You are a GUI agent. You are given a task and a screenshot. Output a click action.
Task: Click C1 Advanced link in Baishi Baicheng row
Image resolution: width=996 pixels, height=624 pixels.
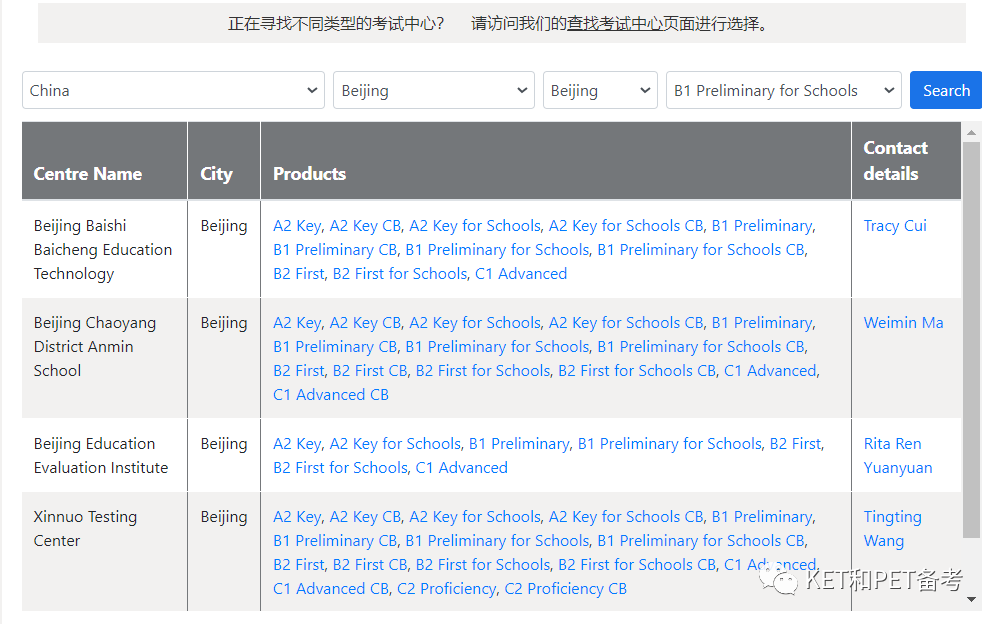521,274
